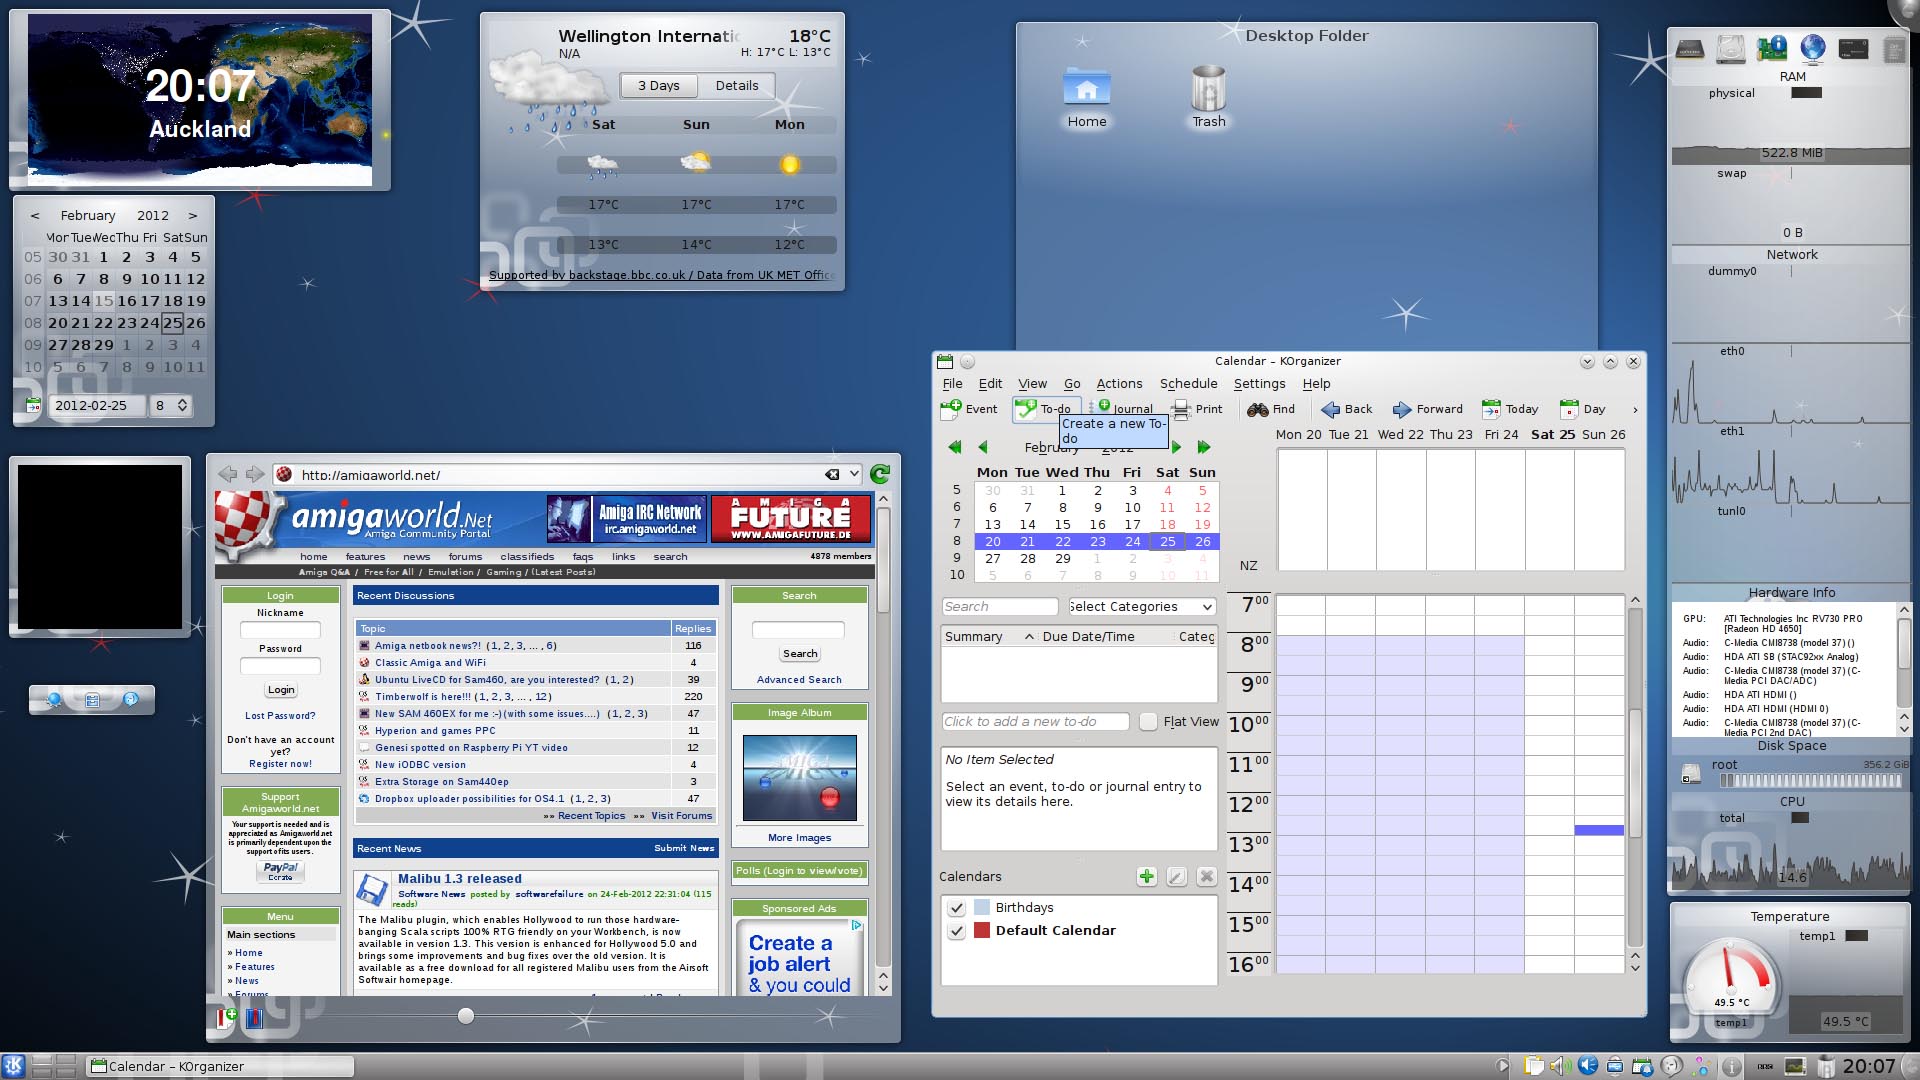Uncheck the Default Calendar checkbox

tap(957, 931)
